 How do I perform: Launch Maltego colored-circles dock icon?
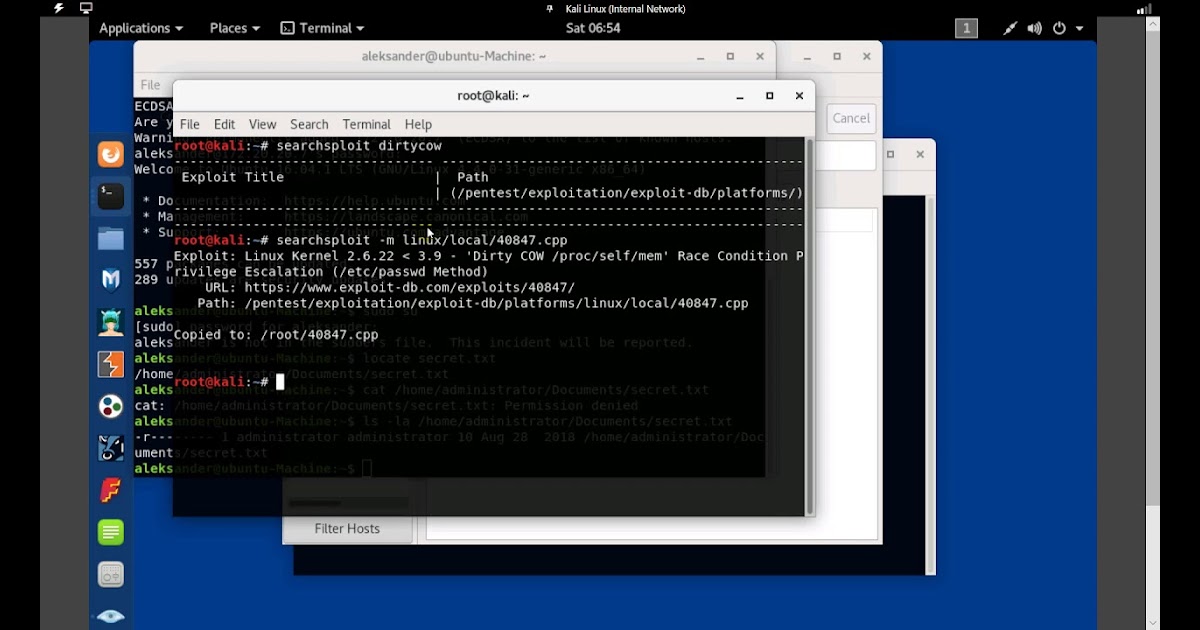pyautogui.click(x=111, y=406)
